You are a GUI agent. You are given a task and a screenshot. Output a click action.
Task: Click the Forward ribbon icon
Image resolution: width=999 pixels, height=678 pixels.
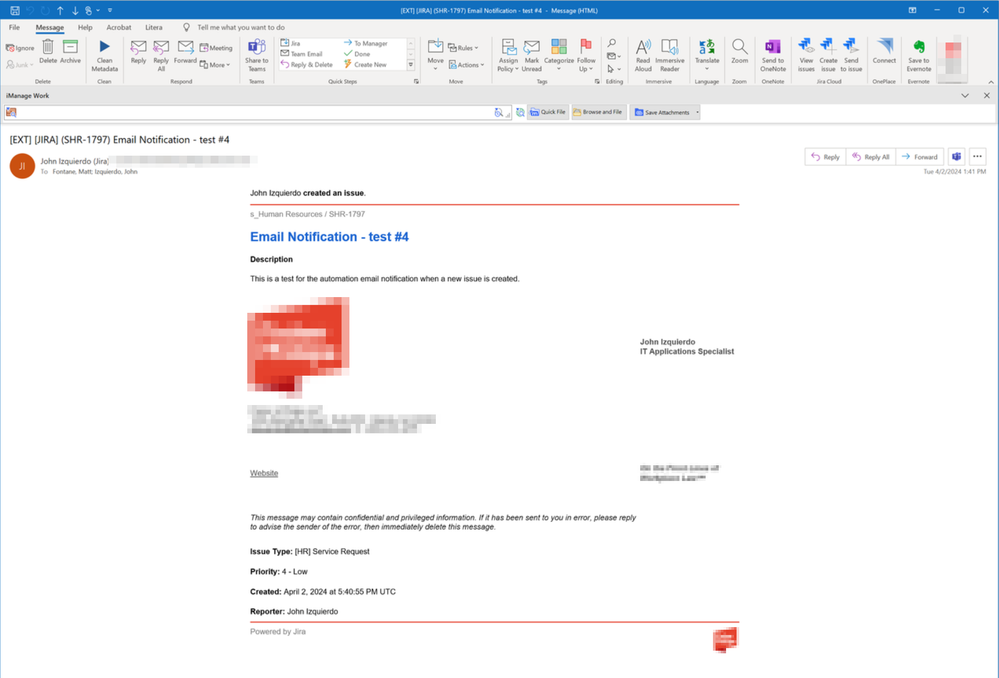click(x=185, y=52)
